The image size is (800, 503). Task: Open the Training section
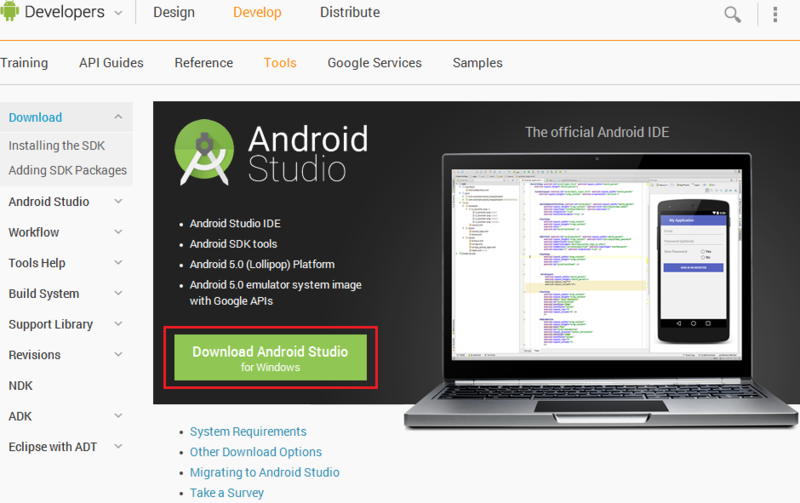[24, 63]
